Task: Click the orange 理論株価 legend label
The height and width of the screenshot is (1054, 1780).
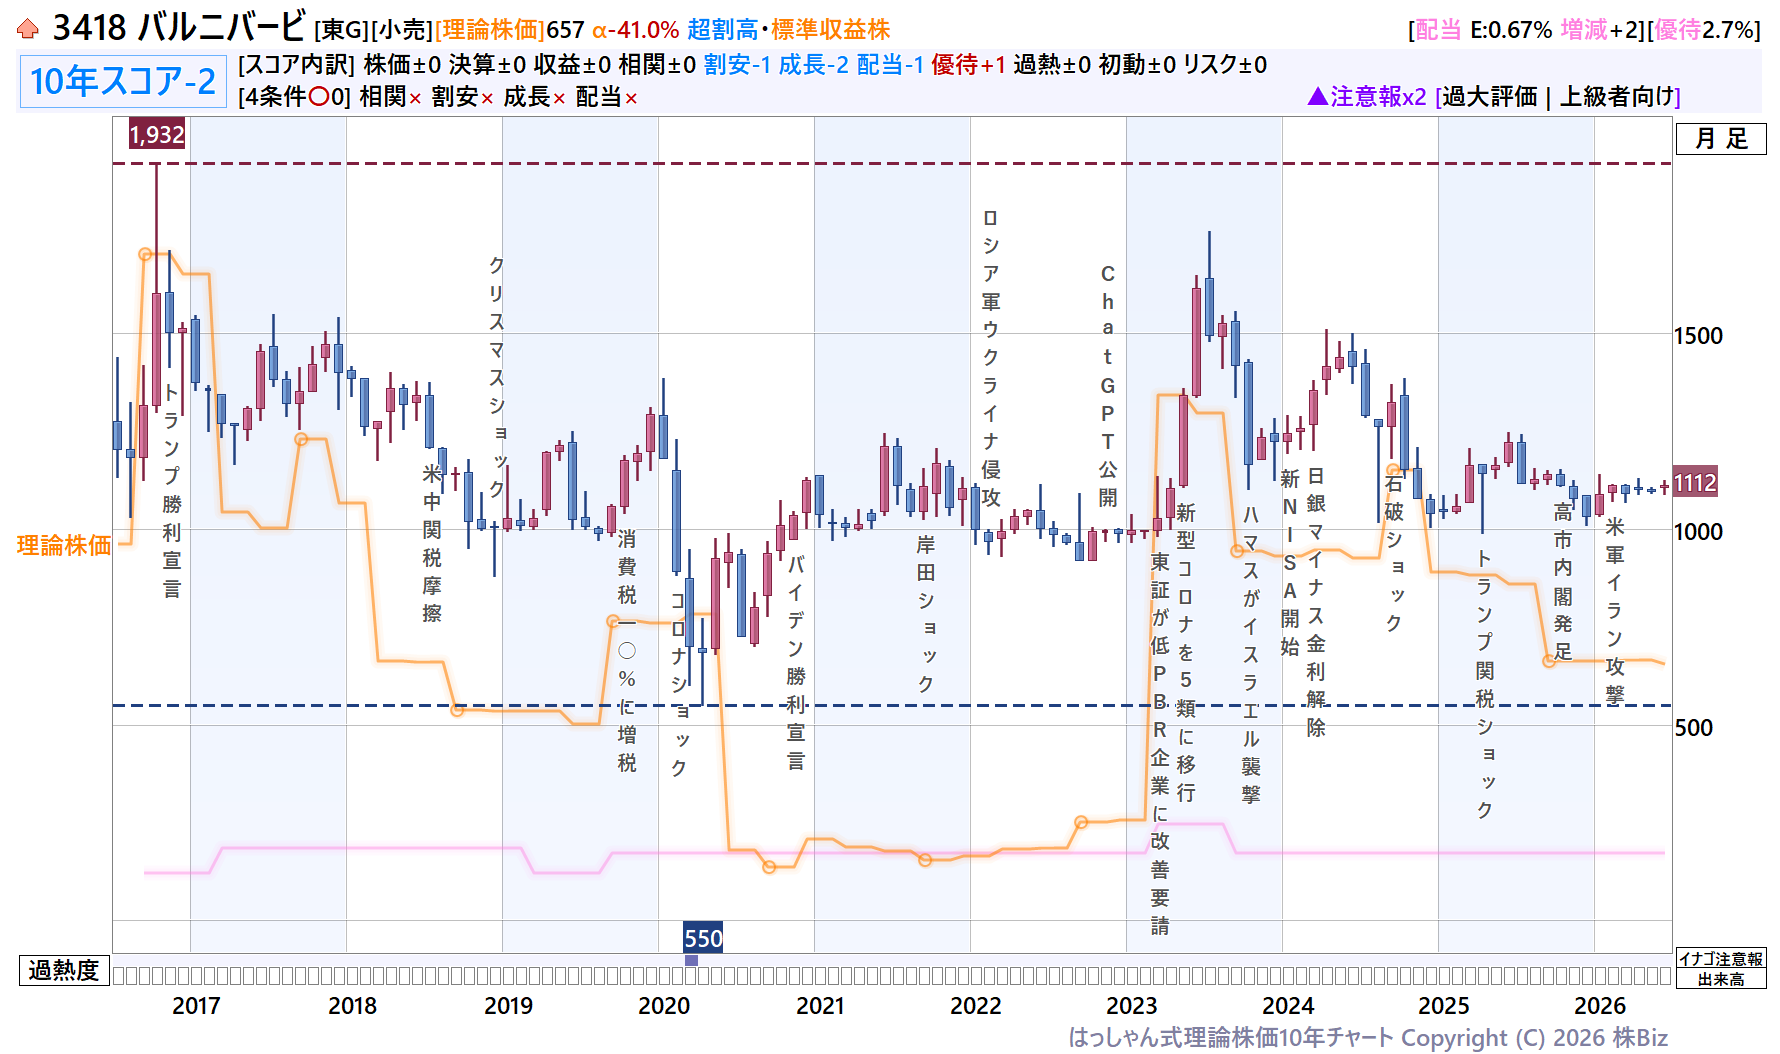Action: pyautogui.click(x=64, y=545)
